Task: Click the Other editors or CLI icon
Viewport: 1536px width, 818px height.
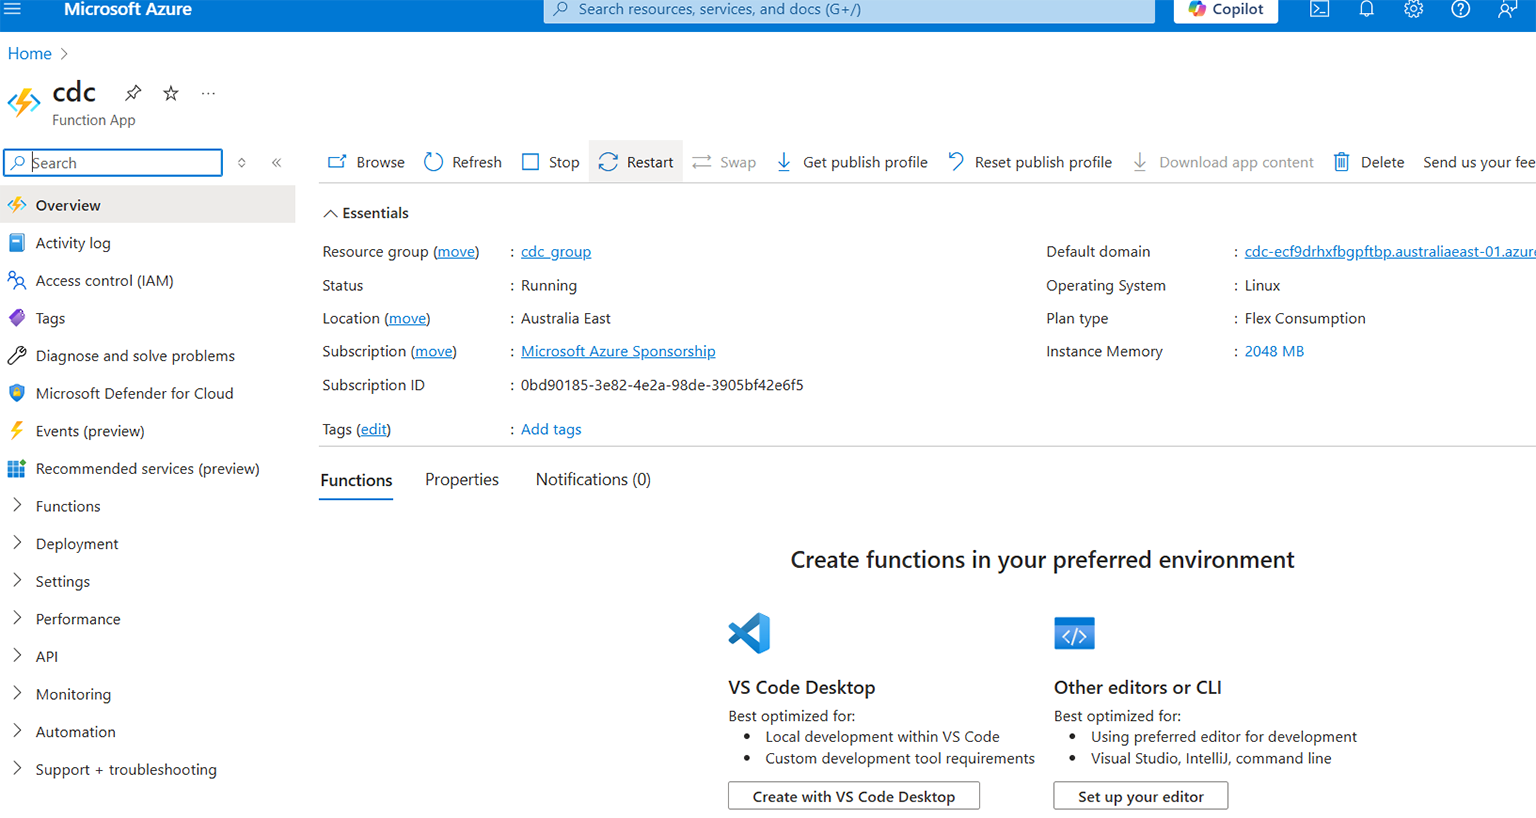Action: (1075, 634)
